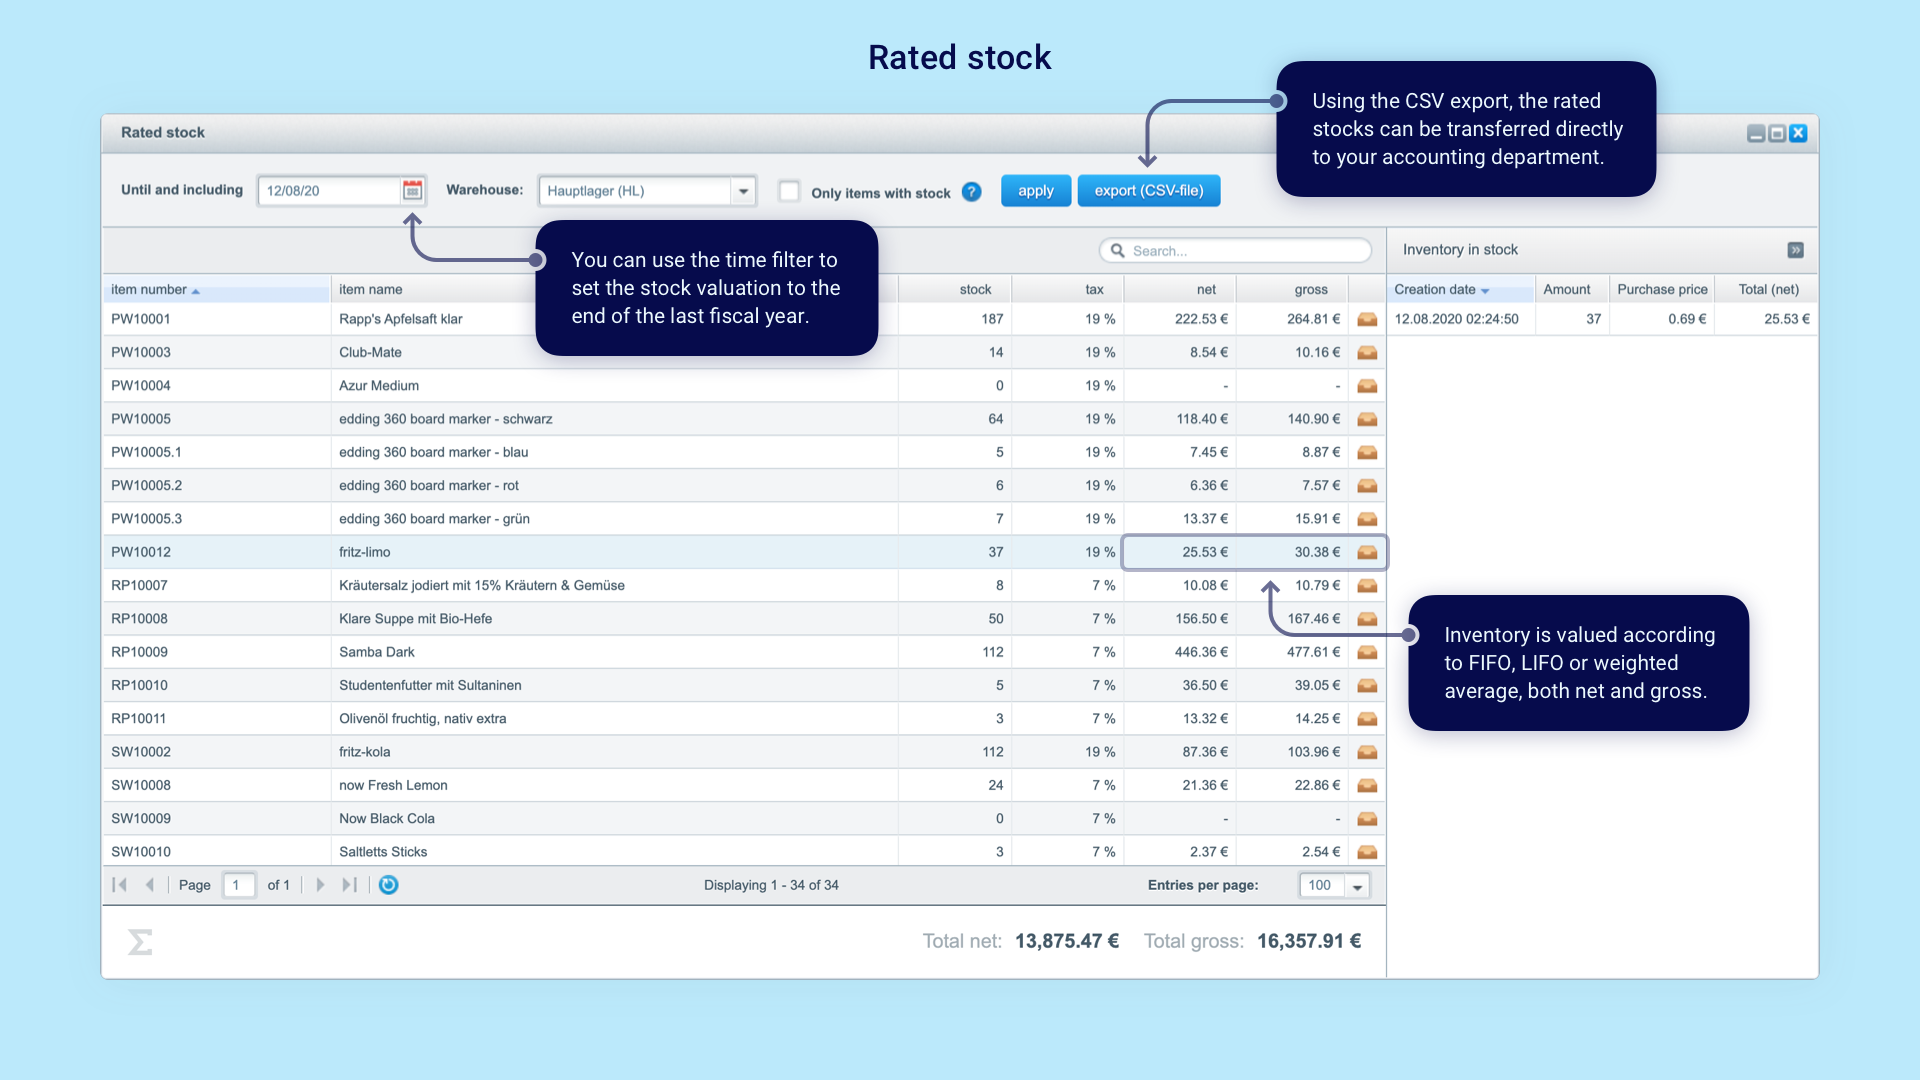Select row RP10009
The height and width of the screenshot is (1080, 1920).
pos(744,652)
